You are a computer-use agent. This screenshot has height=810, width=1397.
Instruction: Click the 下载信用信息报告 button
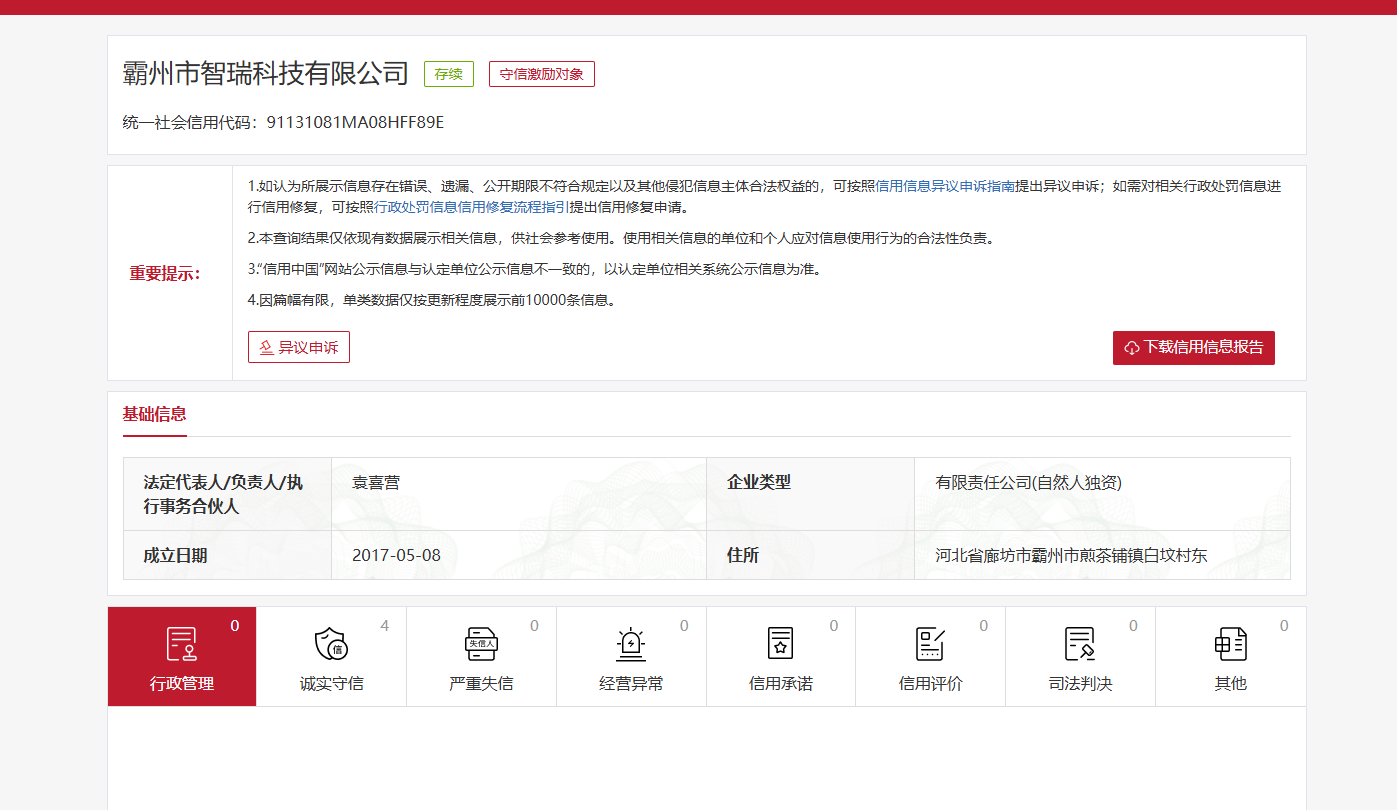tap(1193, 348)
